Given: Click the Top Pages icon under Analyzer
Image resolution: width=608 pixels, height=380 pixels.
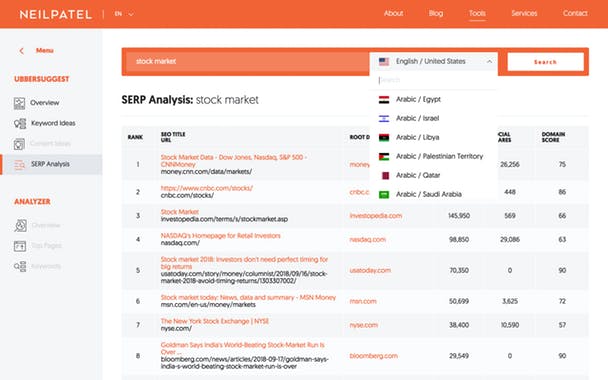Looking at the screenshot, I should pyautogui.click(x=20, y=246).
